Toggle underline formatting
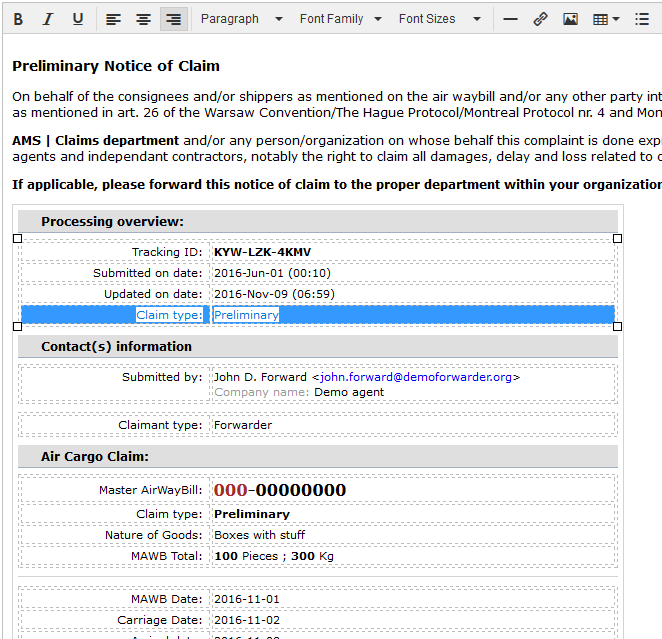This screenshot has height=639, width=662. point(78,19)
